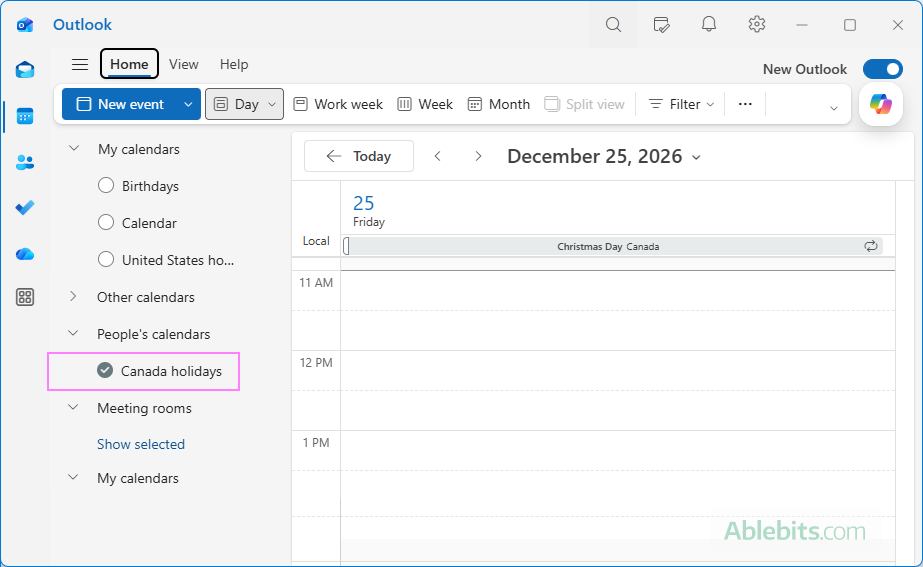Open the Mail app in sidebar
923x567 pixels.
pos(25,70)
